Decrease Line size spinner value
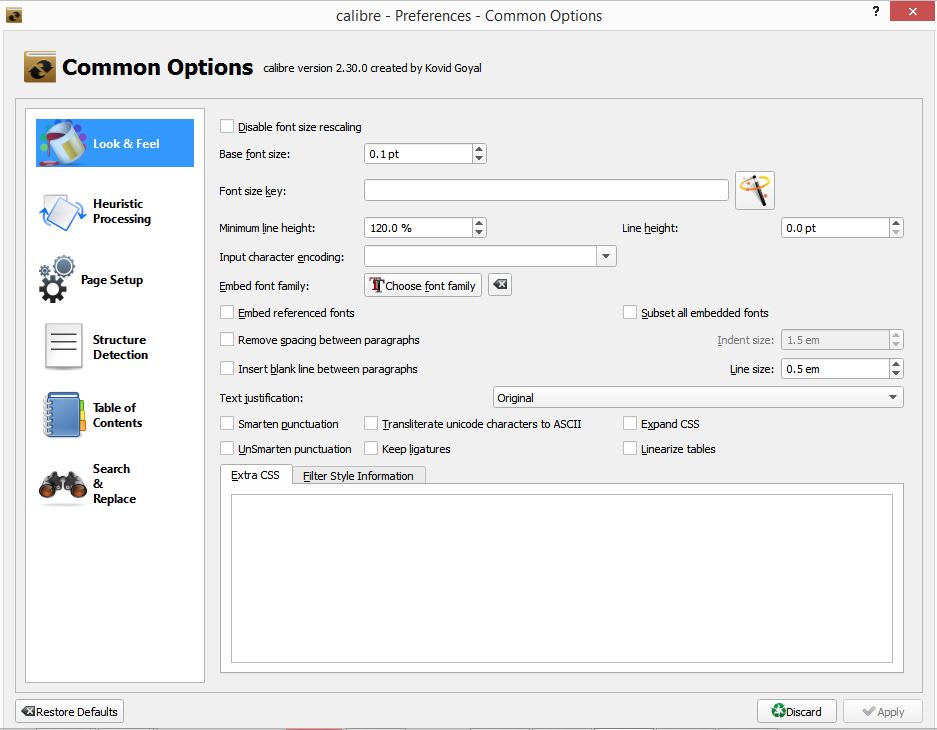Image resolution: width=937 pixels, height=730 pixels. click(x=896, y=373)
